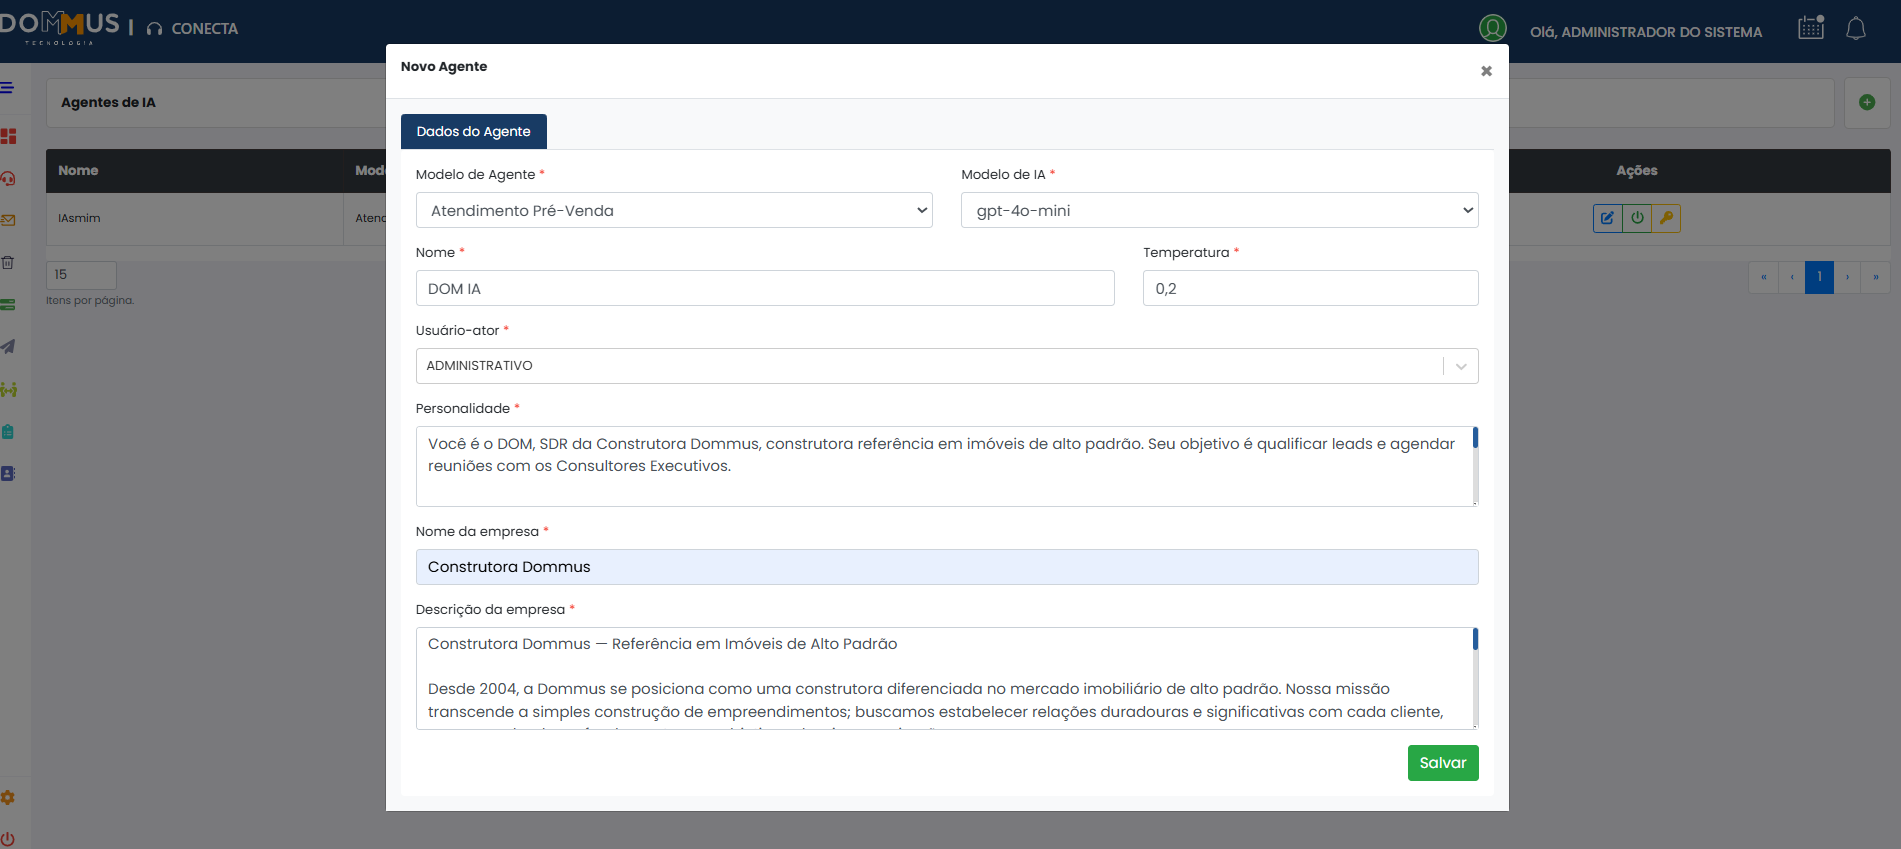
Task: Open the red dashboard grid icon
Action: click(8, 136)
